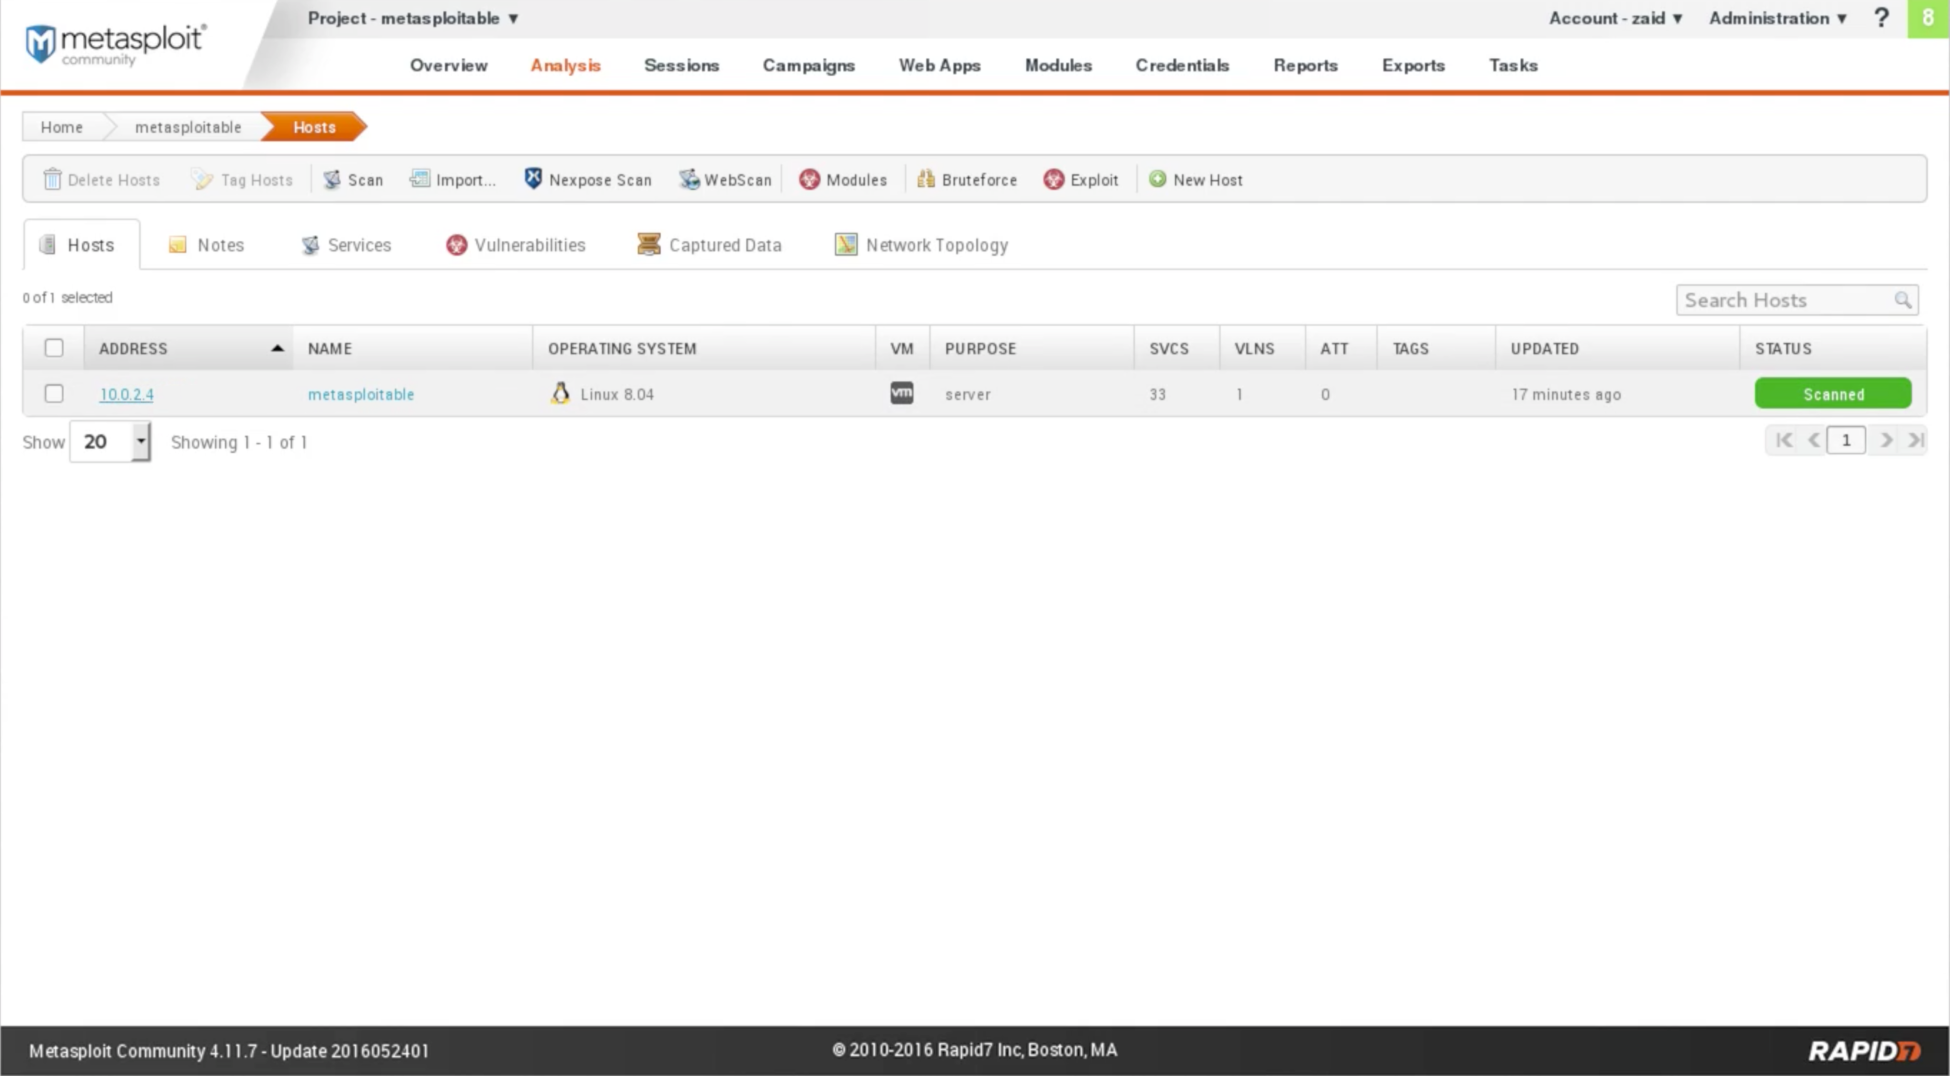Click the Metasploit logo
The width and height of the screenshot is (1950, 1076).
point(115,44)
